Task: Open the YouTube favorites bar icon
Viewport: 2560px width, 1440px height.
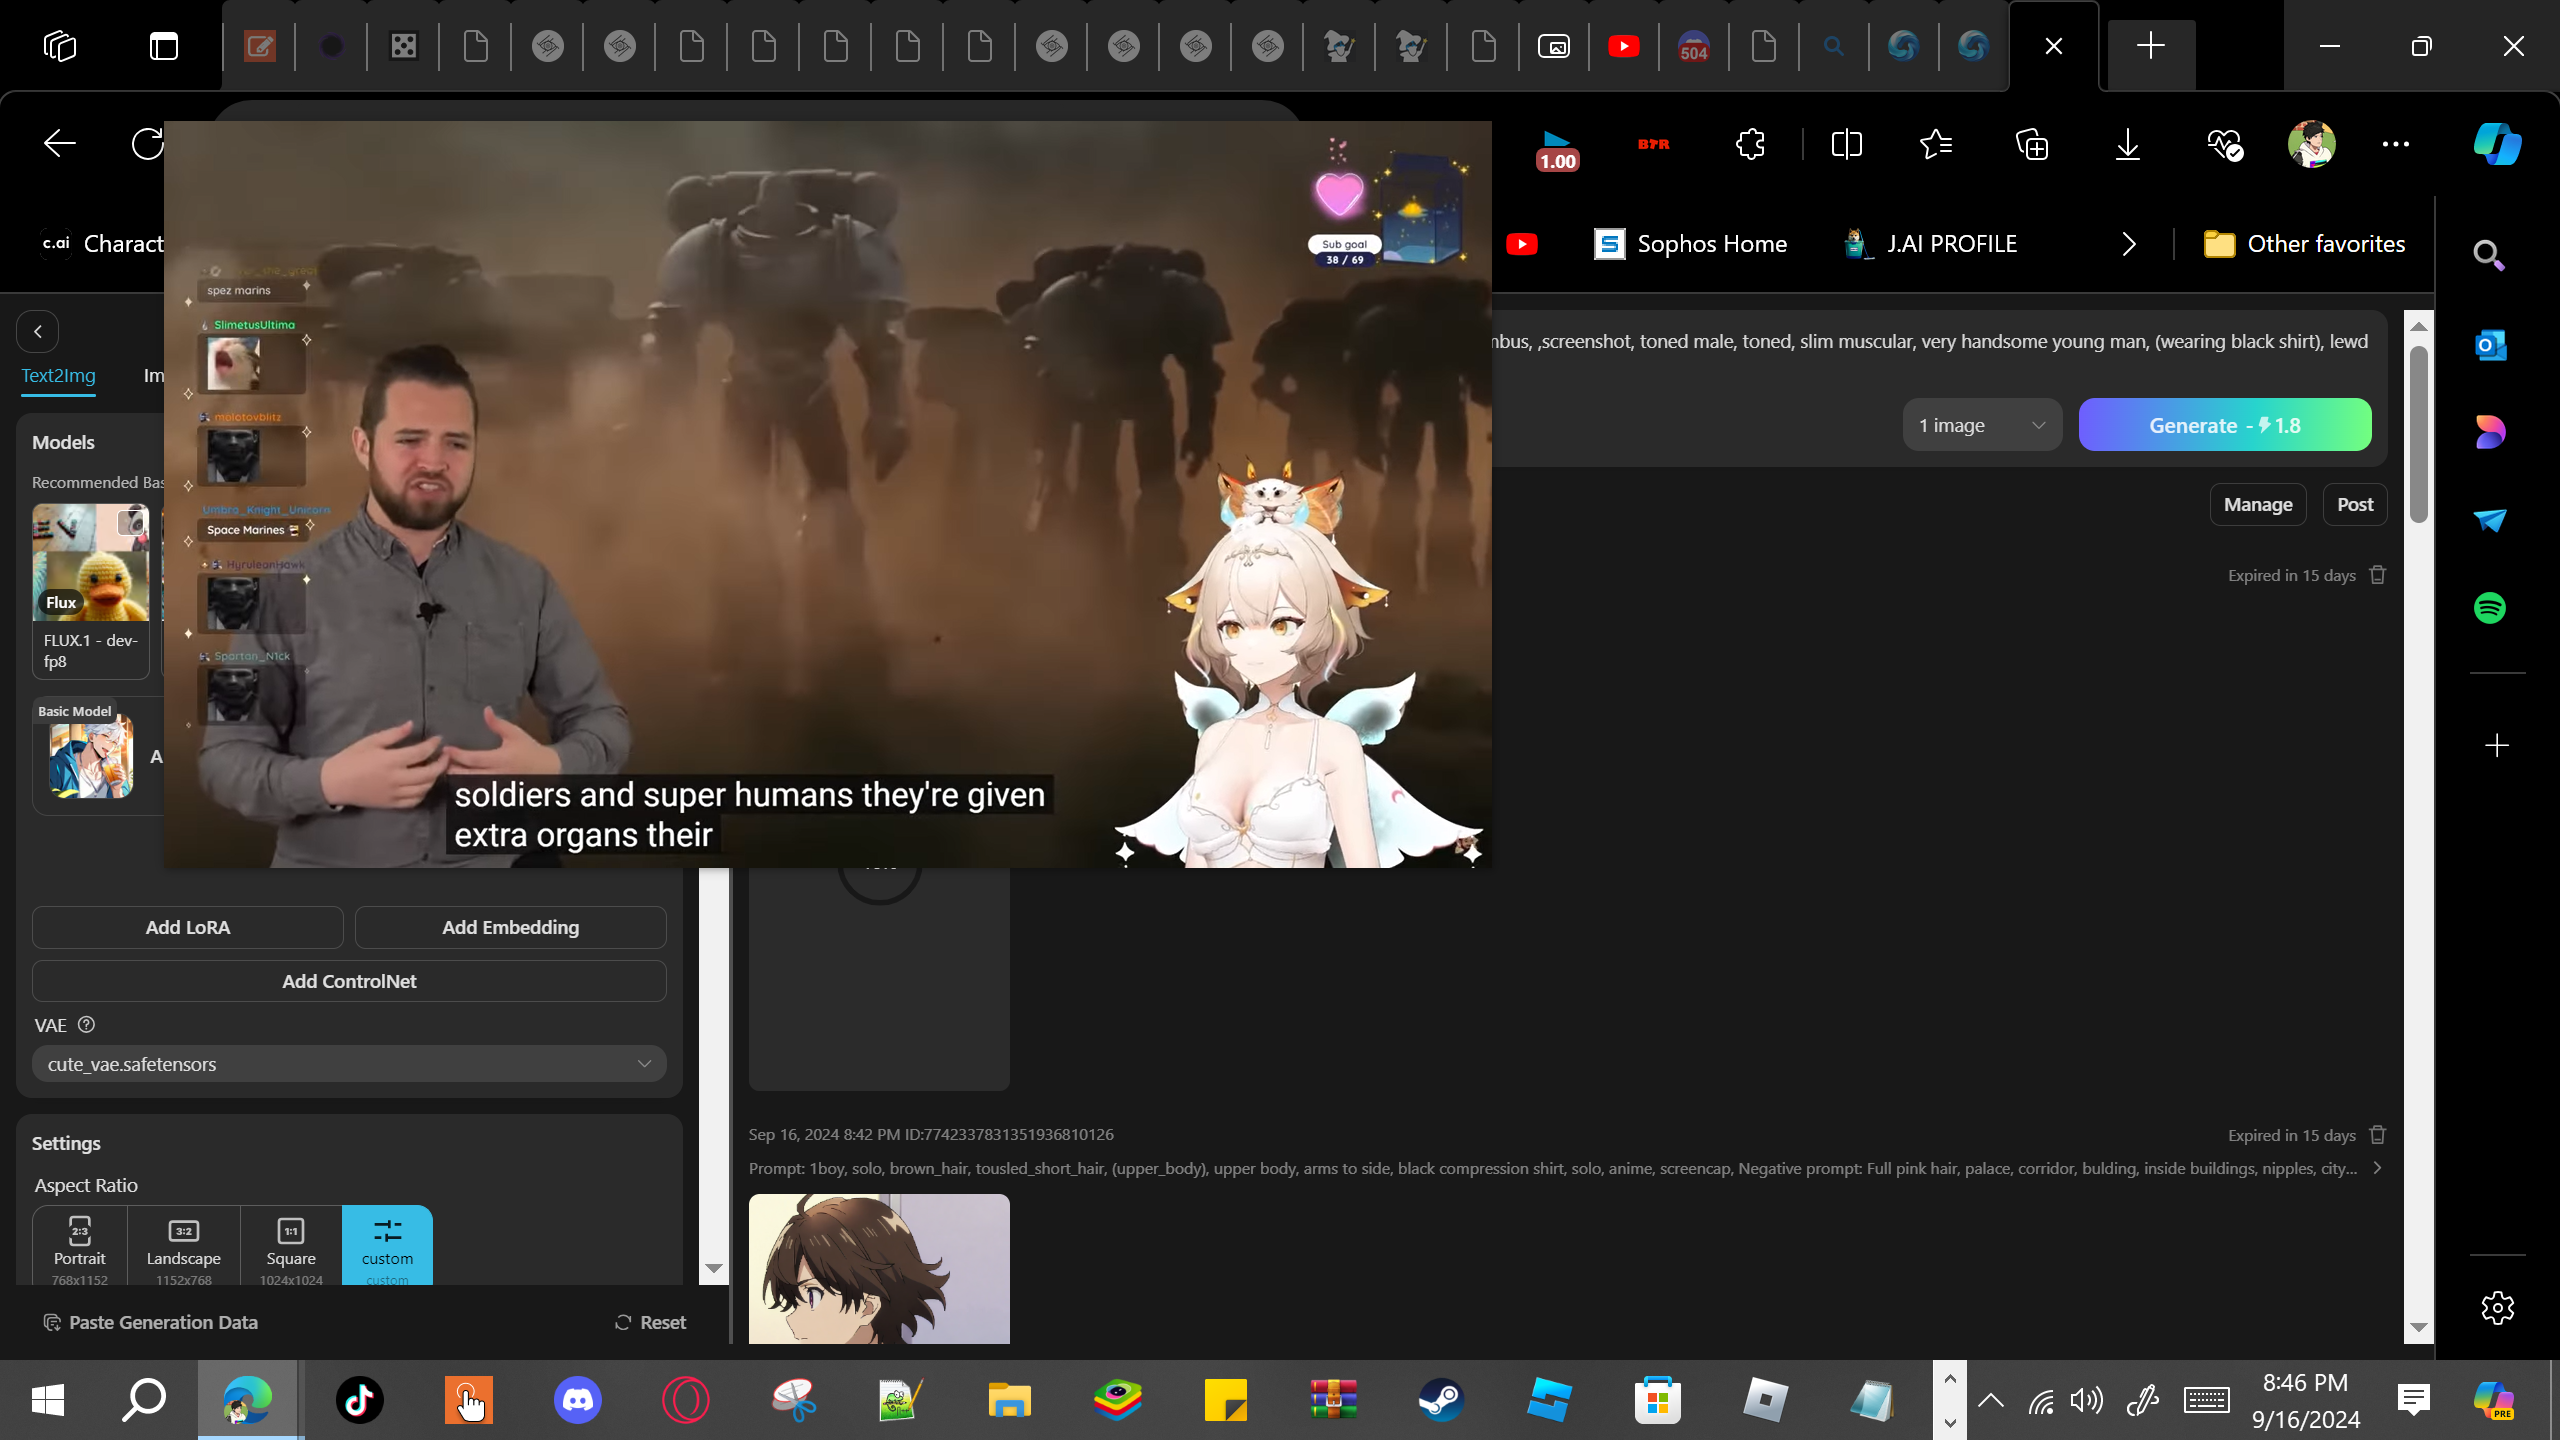Action: [x=1521, y=244]
